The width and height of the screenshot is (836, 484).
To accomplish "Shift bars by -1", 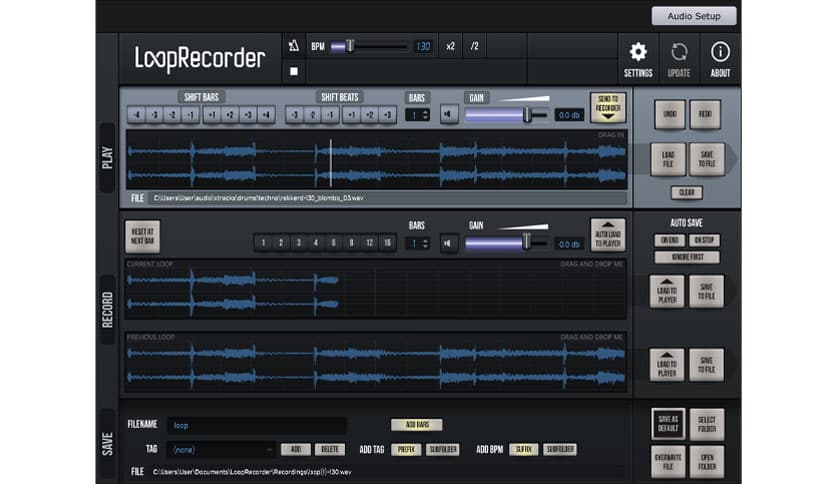I will 190,115.
